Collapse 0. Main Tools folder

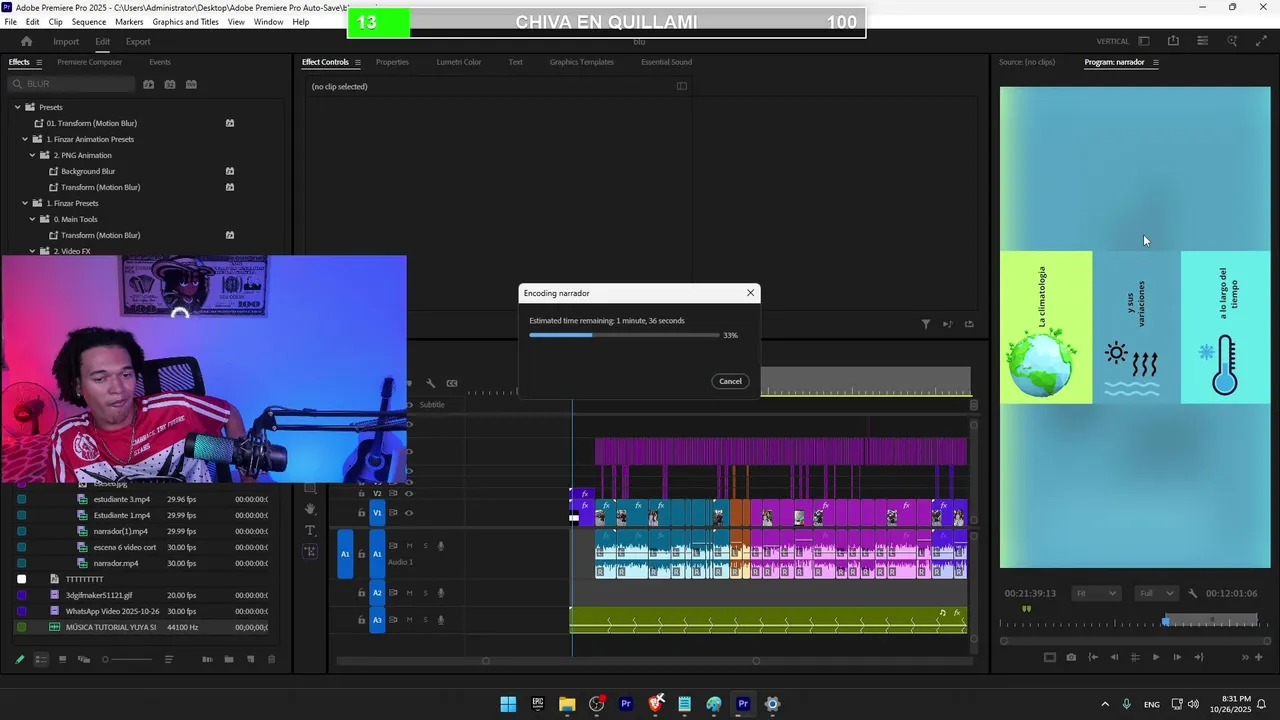32,219
